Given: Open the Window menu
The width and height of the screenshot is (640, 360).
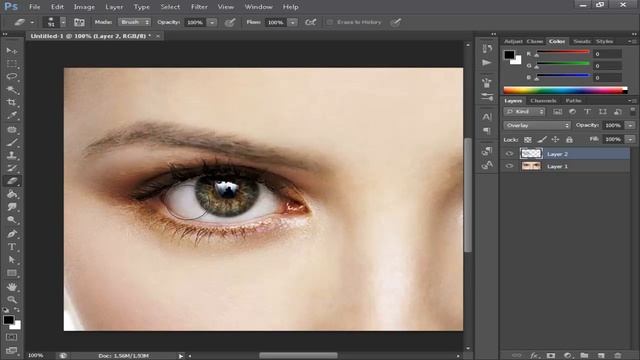Looking at the screenshot, I should click(258, 7).
